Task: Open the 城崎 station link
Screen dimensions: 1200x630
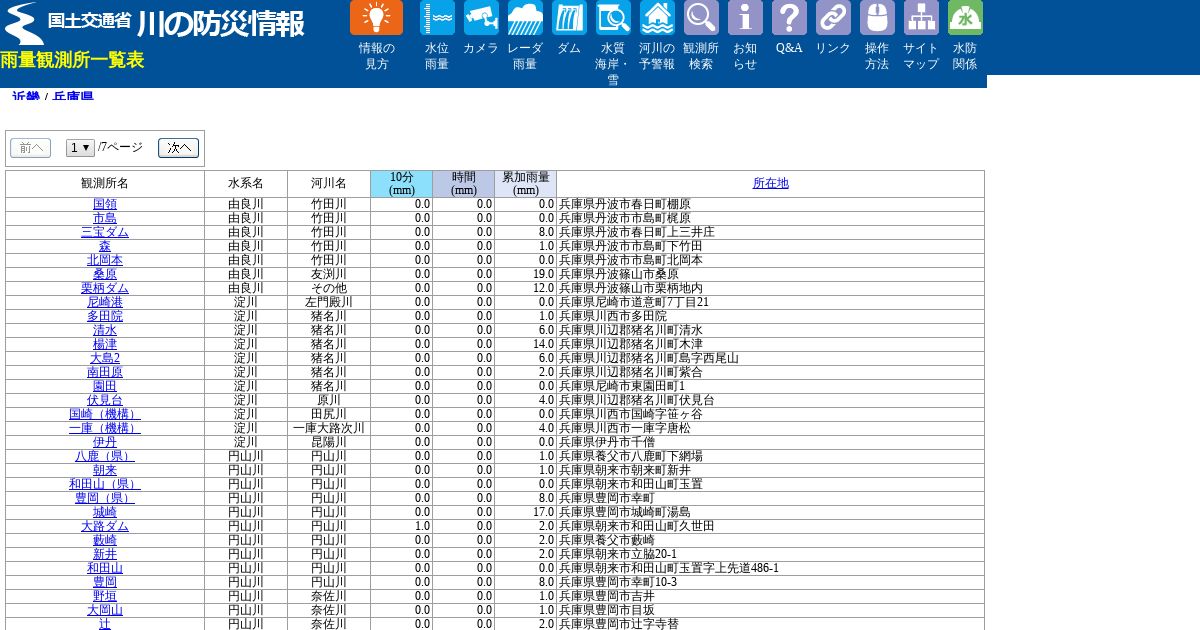Action: coord(105,512)
